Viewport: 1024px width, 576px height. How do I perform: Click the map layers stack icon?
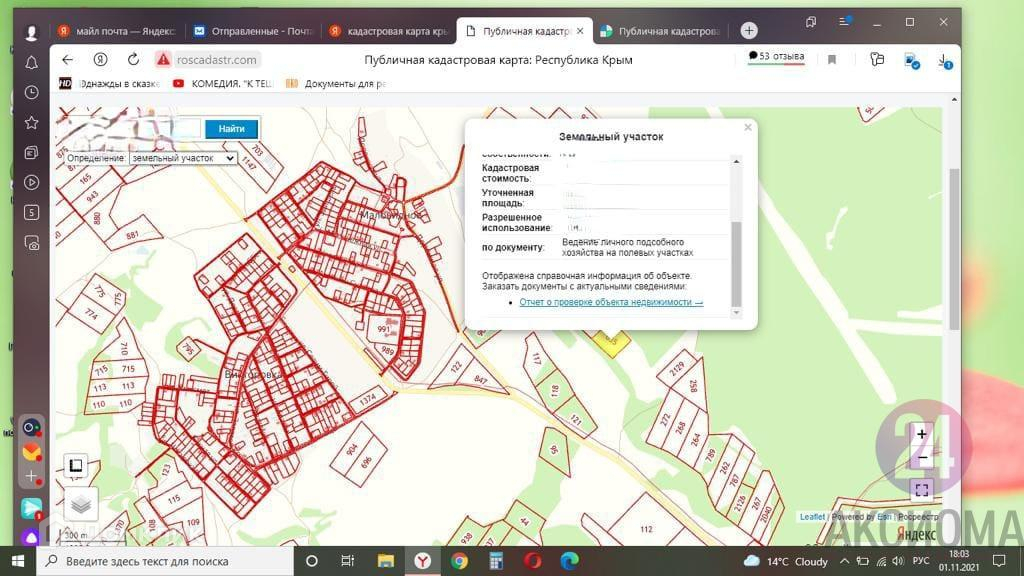point(82,502)
